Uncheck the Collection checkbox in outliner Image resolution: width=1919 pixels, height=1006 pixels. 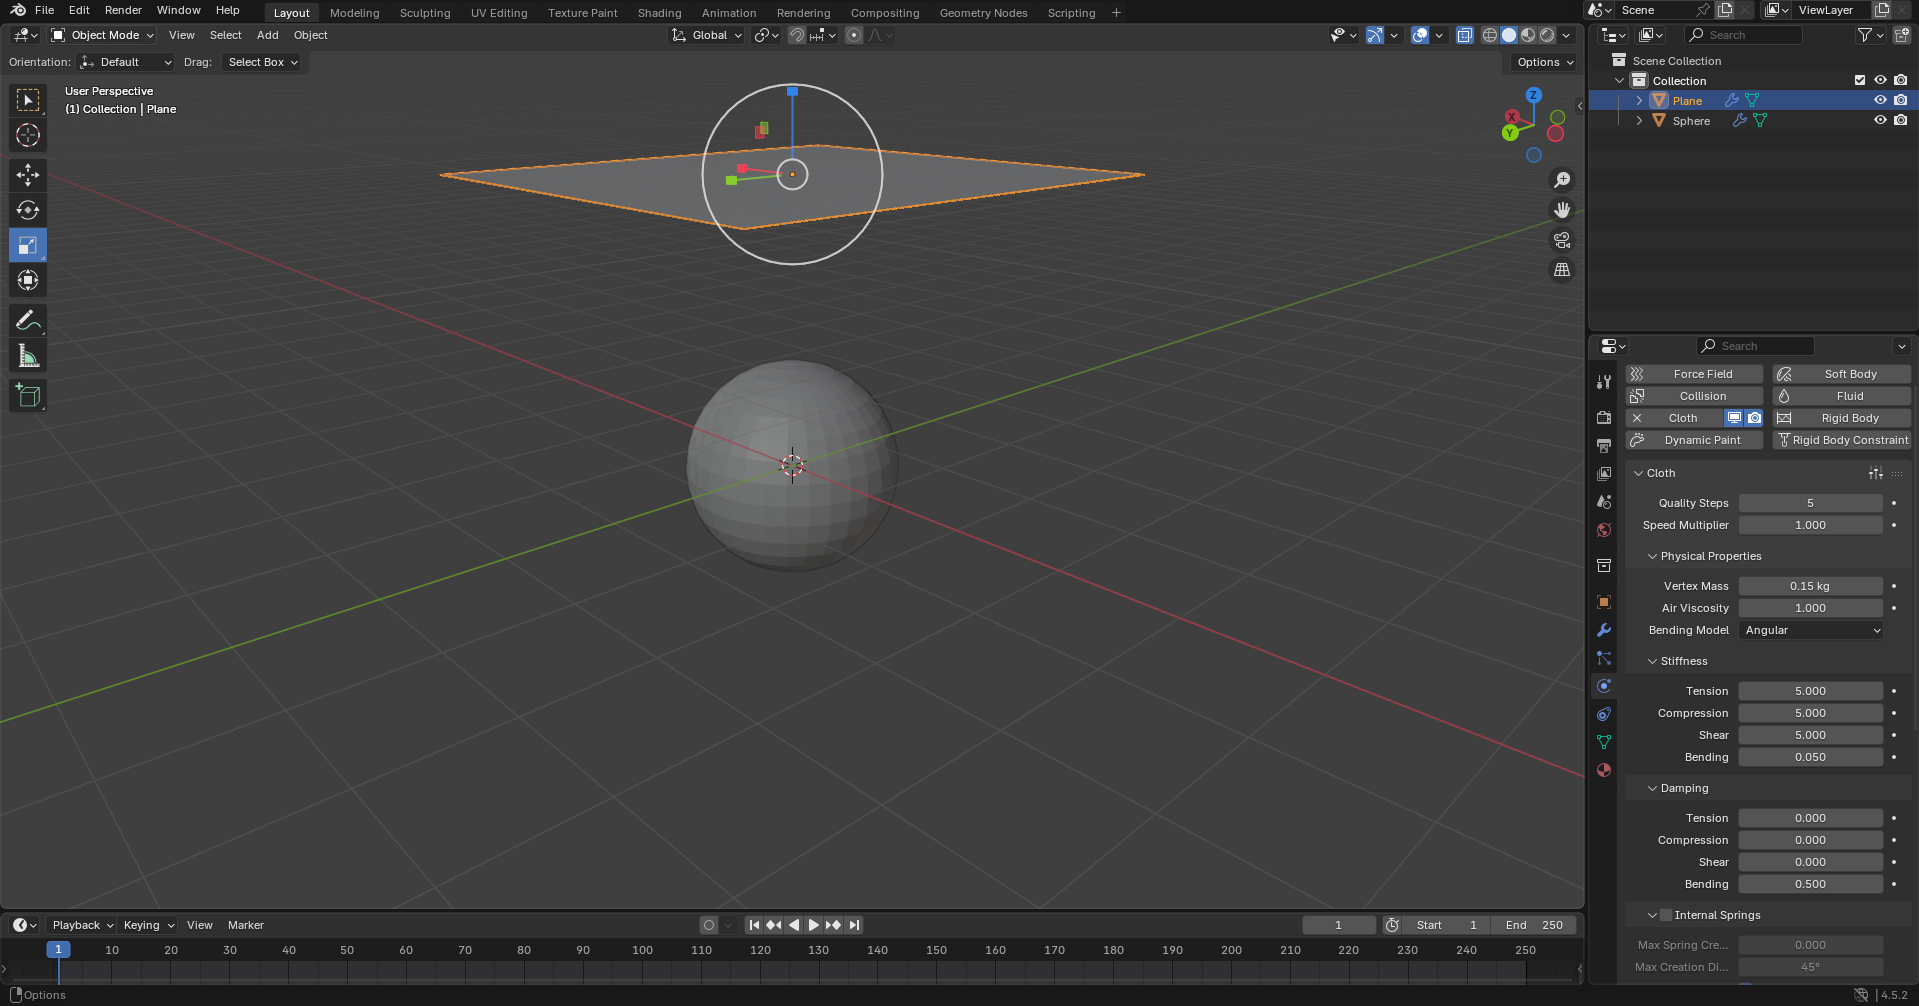click(1859, 80)
